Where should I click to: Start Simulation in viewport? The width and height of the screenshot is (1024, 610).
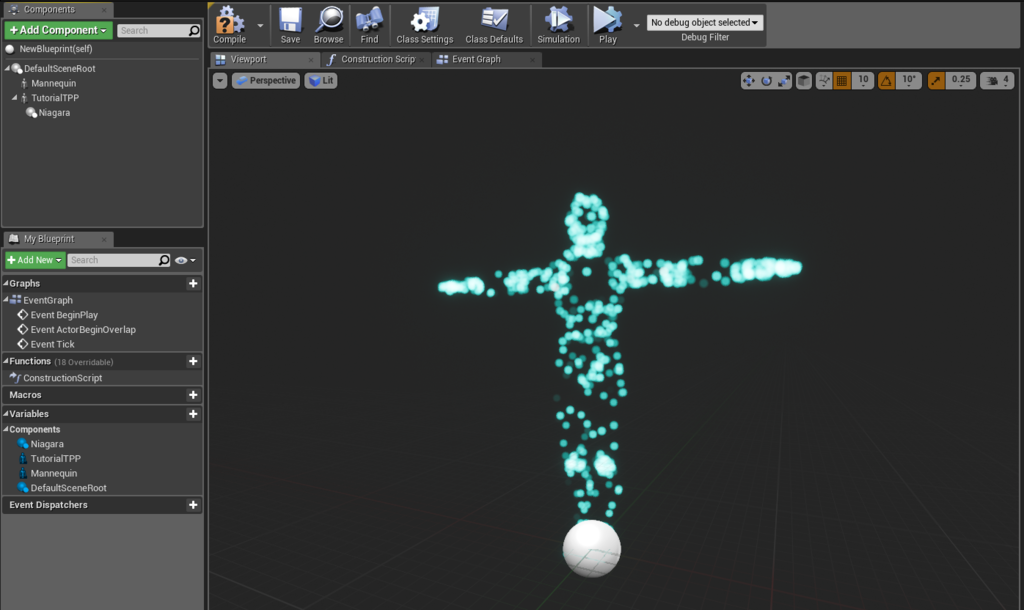558,25
